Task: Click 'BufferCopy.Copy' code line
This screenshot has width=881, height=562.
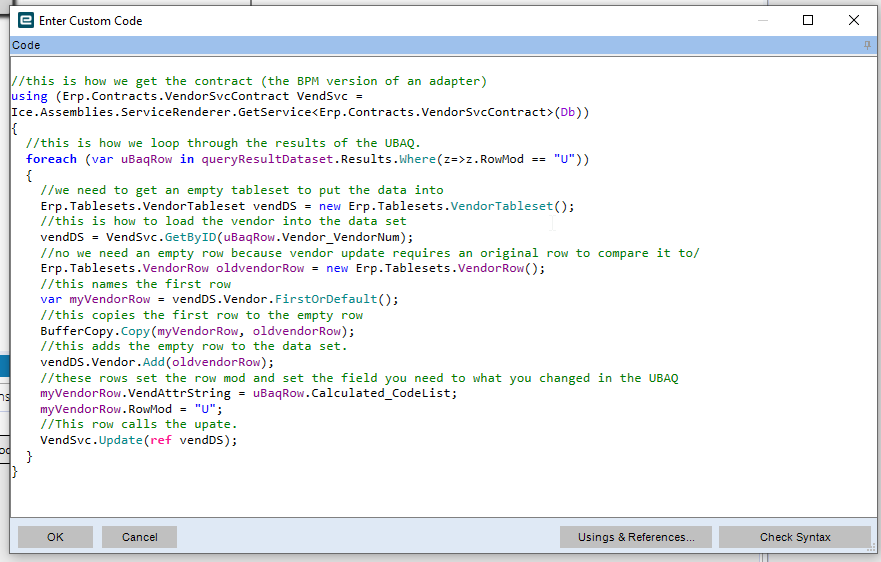Action: (x=197, y=331)
